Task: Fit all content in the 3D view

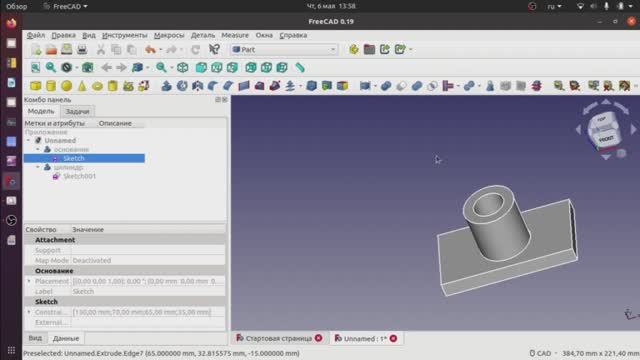Action: [x=36, y=68]
